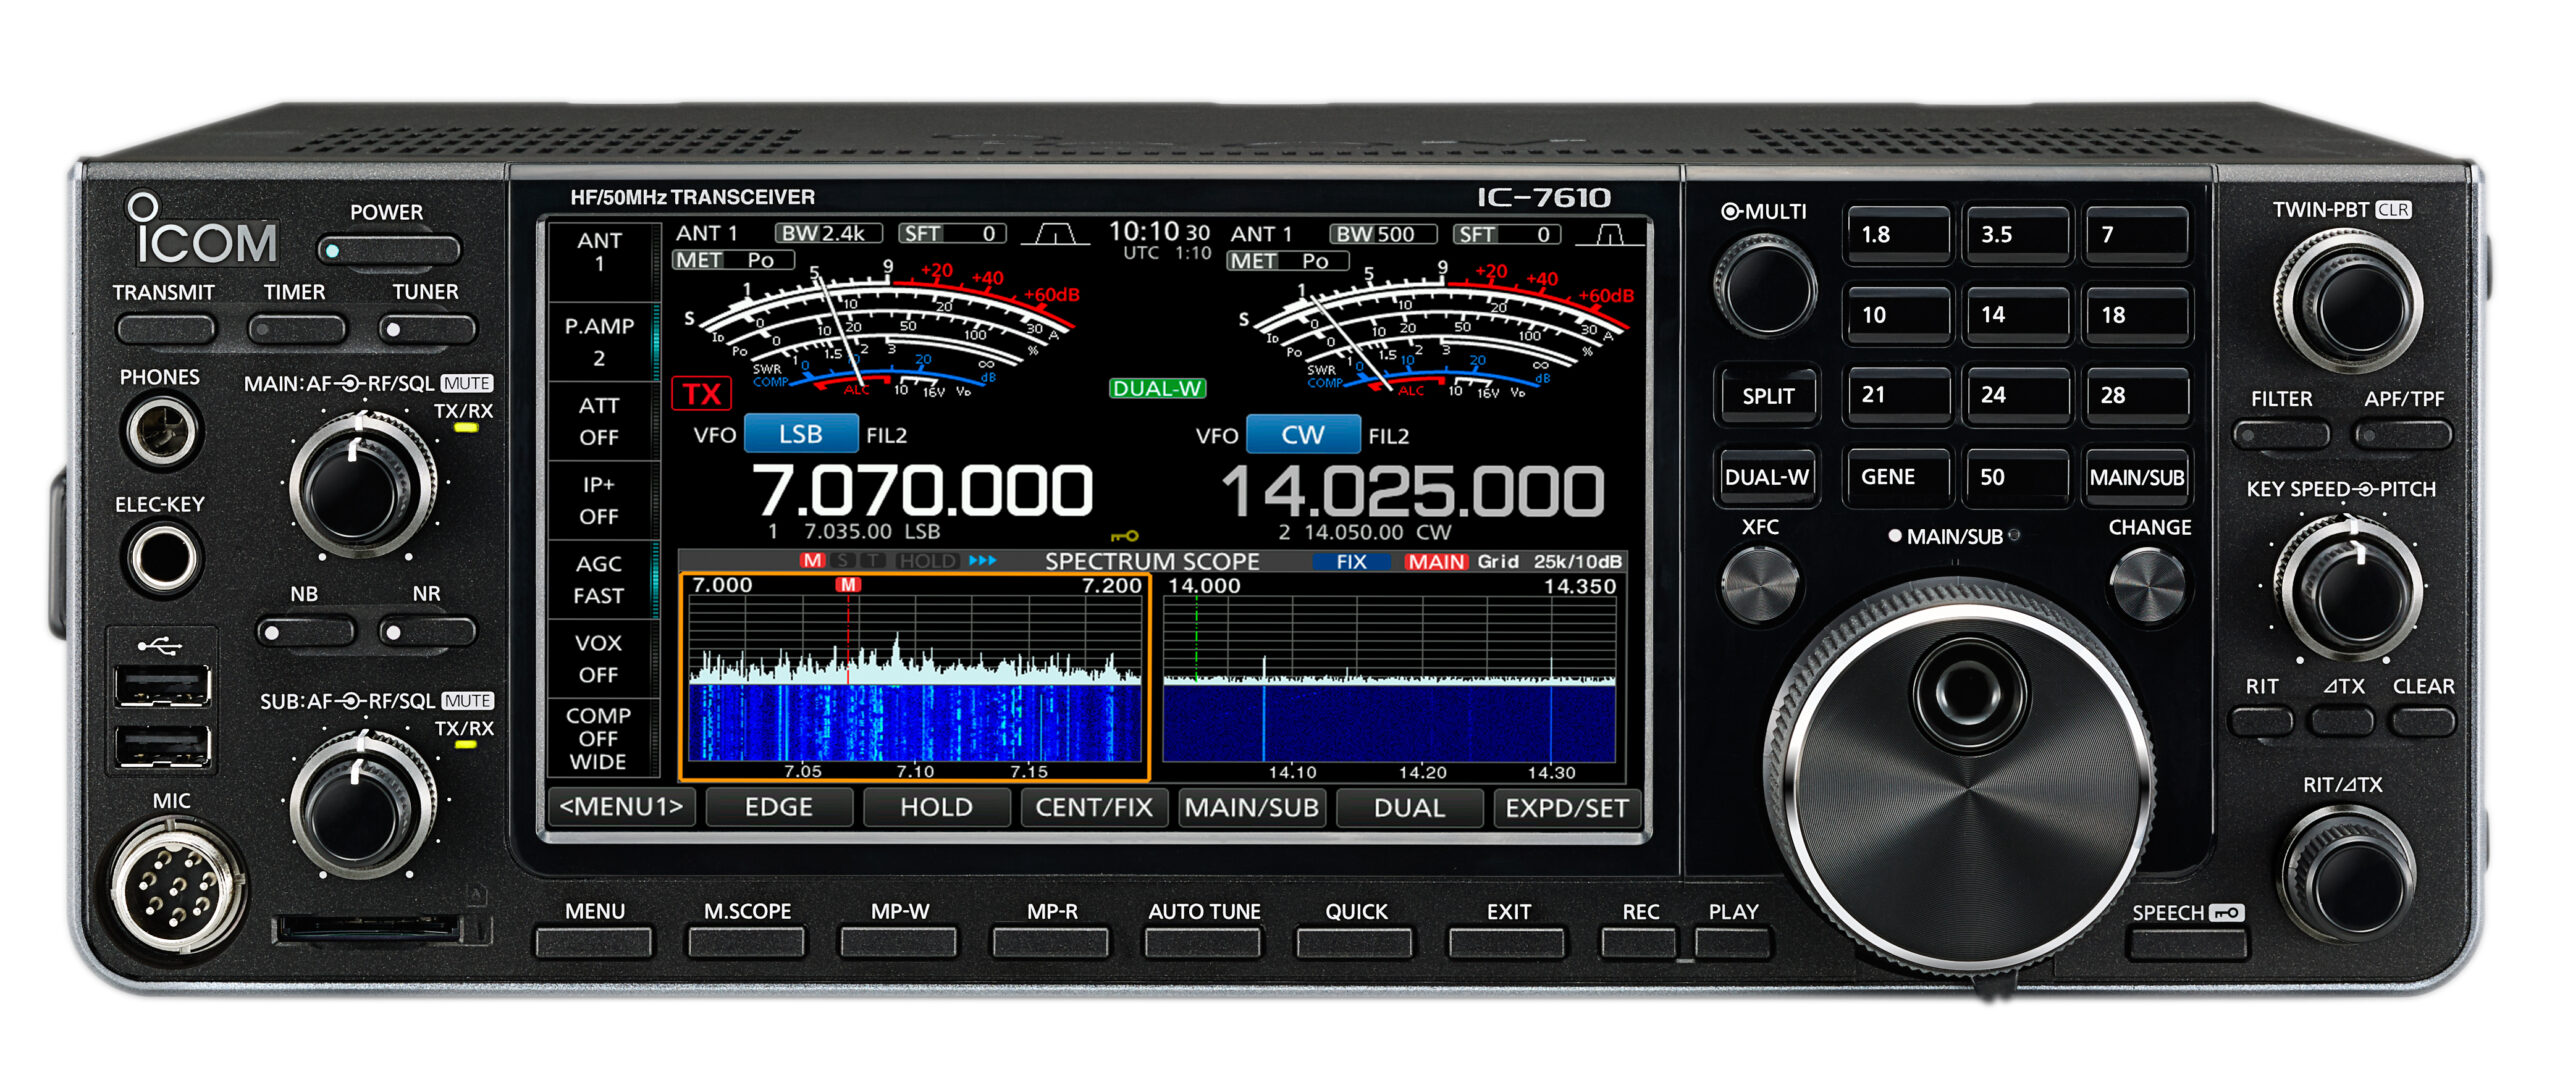Tap the MENU1 screen key
The height and width of the screenshot is (1067, 2560).
621,807
